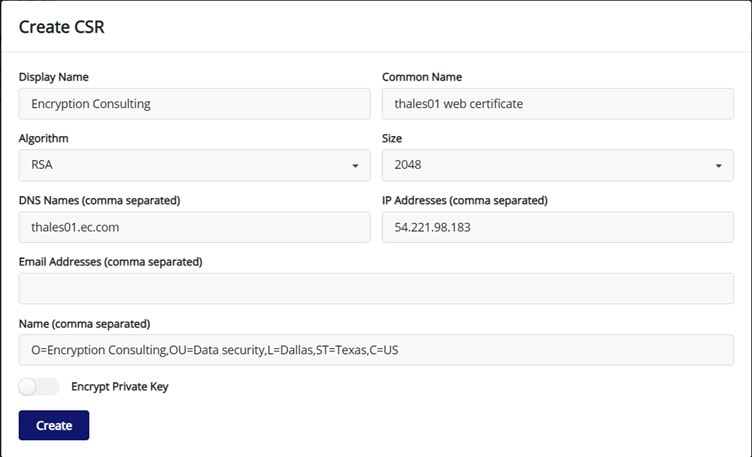This screenshot has height=457, width=752.
Task: Focus the empty Email Addresses field
Action: pos(376,289)
